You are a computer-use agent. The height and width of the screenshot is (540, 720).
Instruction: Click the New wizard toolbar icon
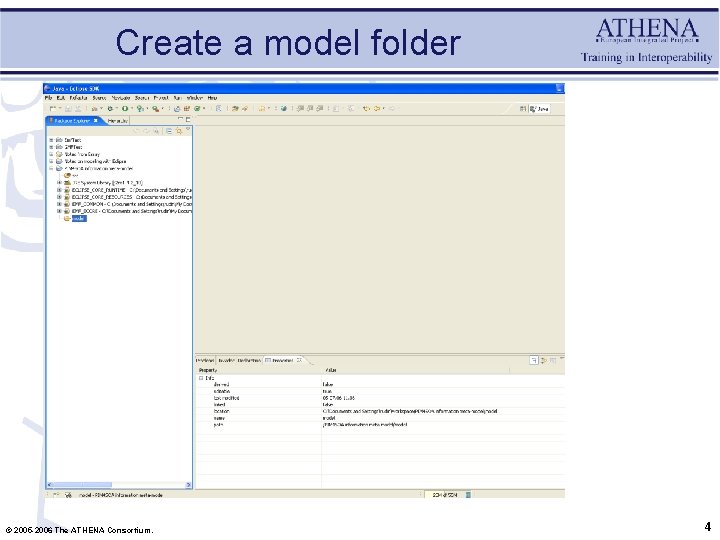tap(52, 109)
